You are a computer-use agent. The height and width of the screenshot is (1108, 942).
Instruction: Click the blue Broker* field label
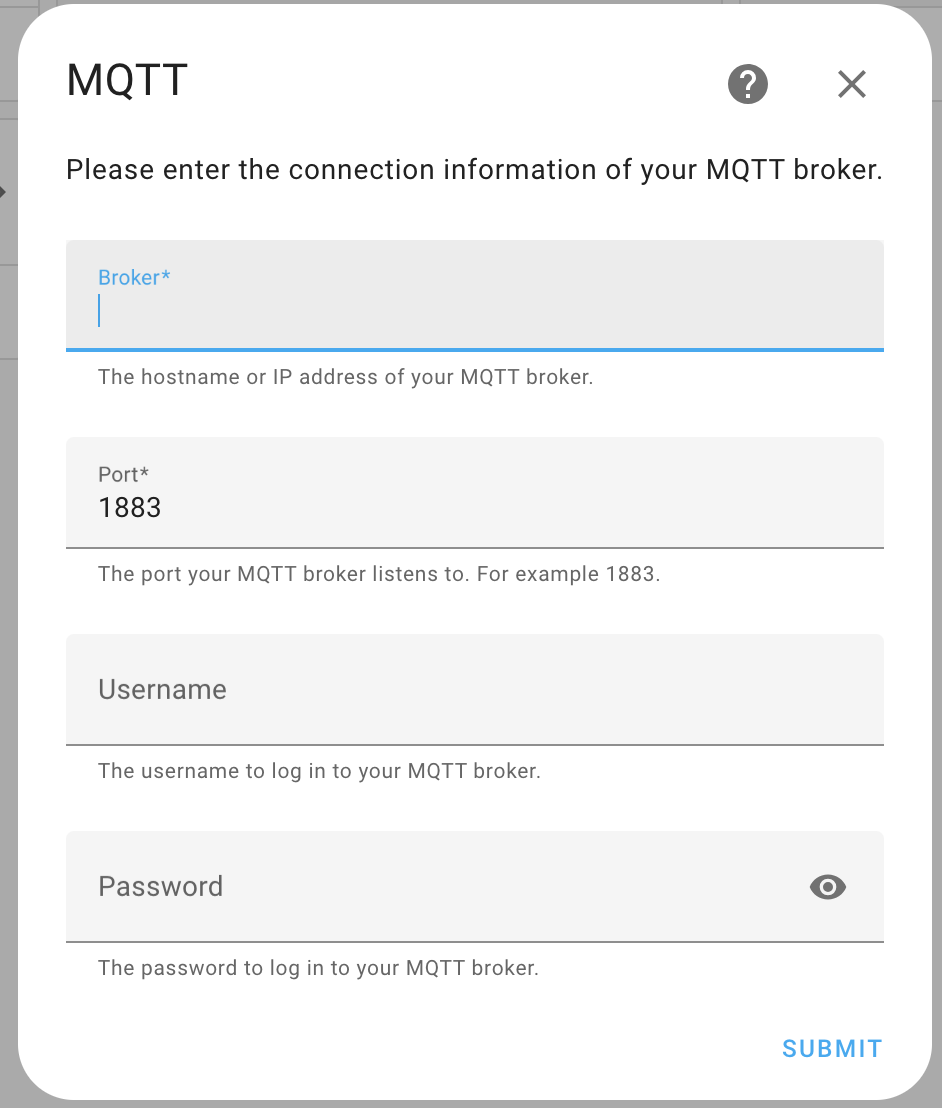coord(134,277)
